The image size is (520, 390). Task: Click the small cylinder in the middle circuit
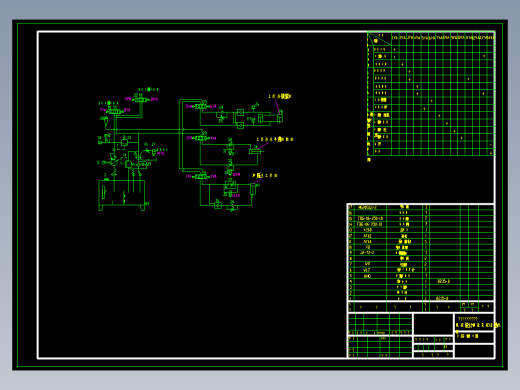click(256, 151)
